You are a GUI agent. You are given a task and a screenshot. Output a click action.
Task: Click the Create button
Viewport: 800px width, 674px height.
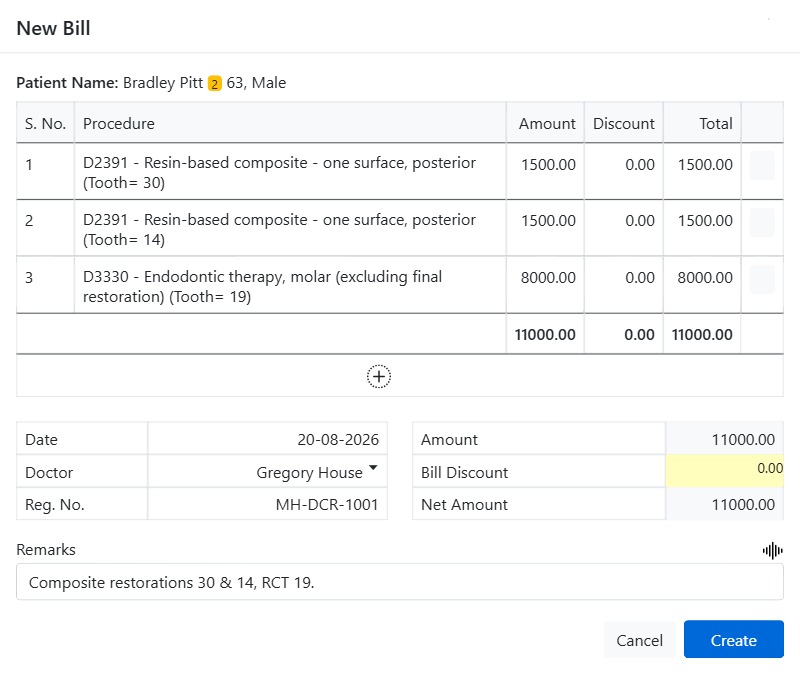(x=733, y=639)
